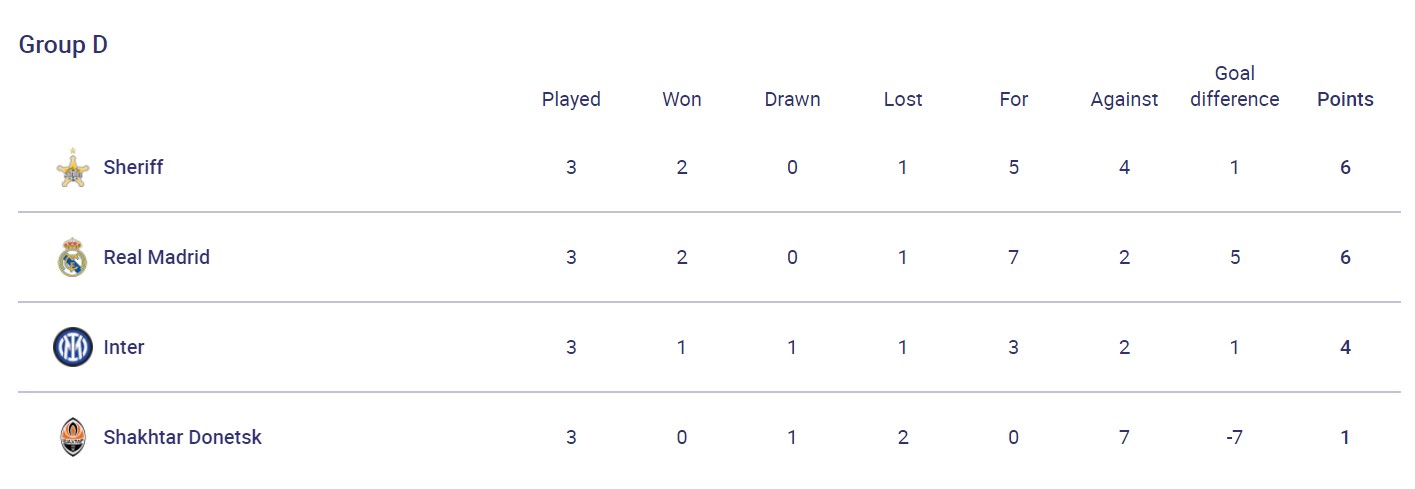
Task: Click the Lost column header
Action: tap(903, 100)
